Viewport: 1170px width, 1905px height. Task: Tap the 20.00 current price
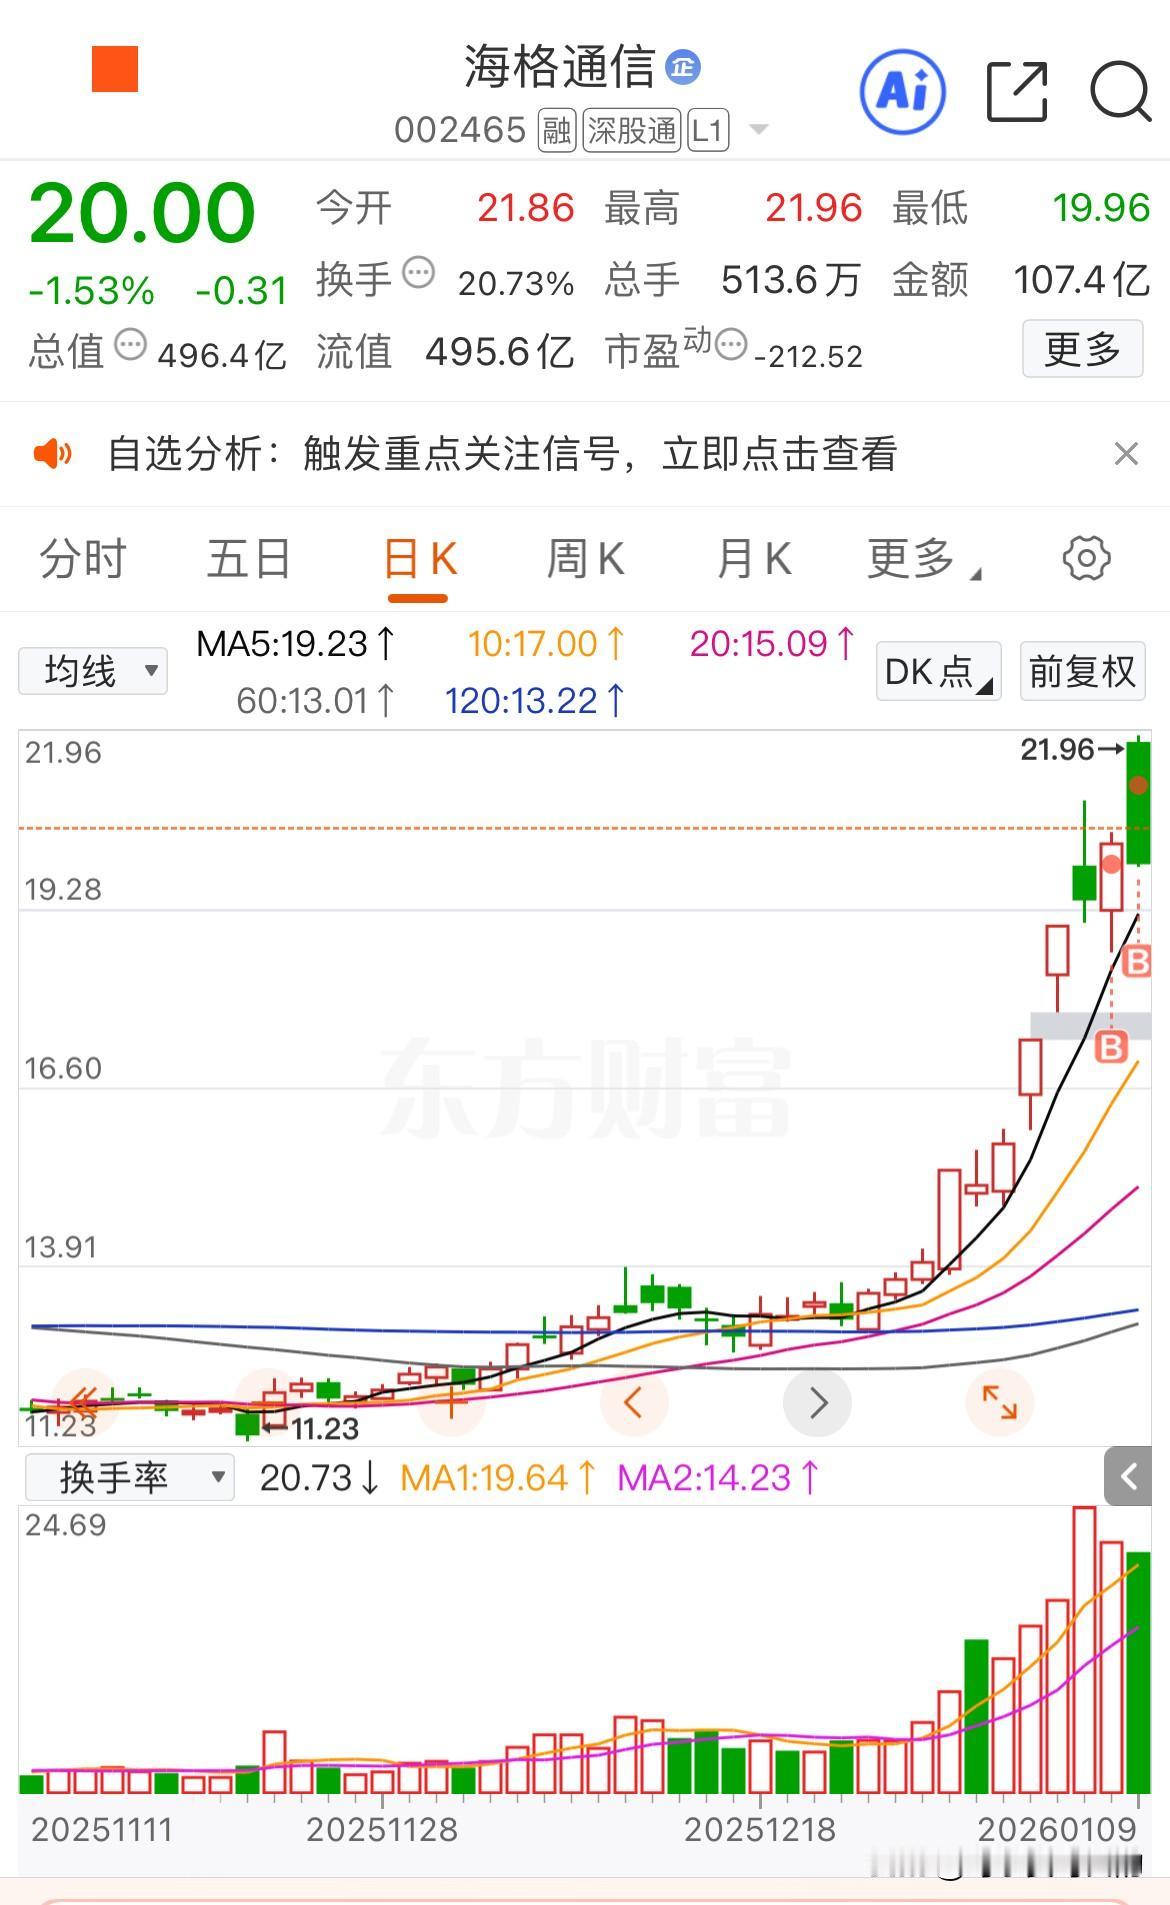[x=143, y=212]
